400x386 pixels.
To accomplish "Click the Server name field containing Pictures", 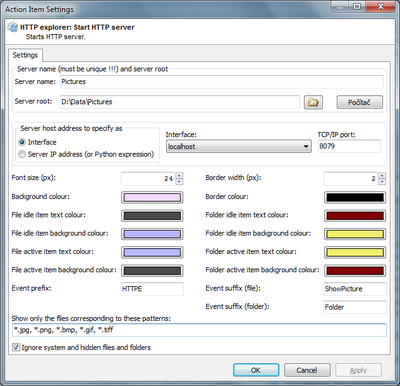I will 222,82.
